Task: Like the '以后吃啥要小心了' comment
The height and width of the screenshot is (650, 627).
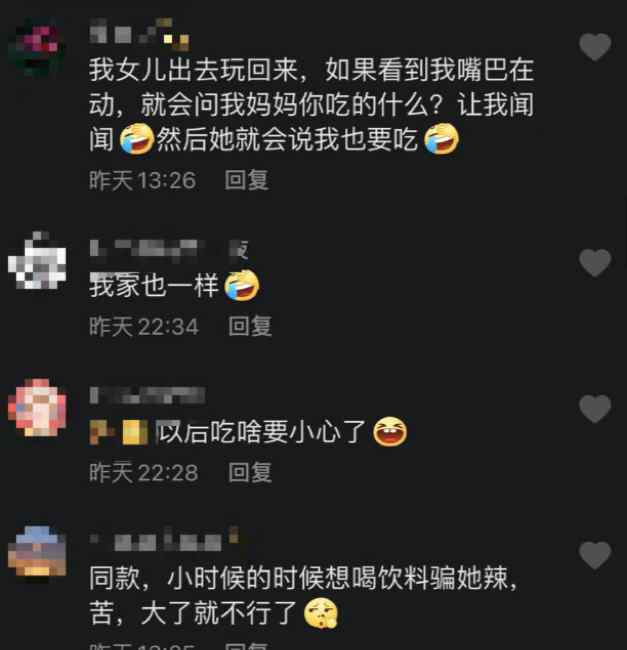Action: coord(595,408)
